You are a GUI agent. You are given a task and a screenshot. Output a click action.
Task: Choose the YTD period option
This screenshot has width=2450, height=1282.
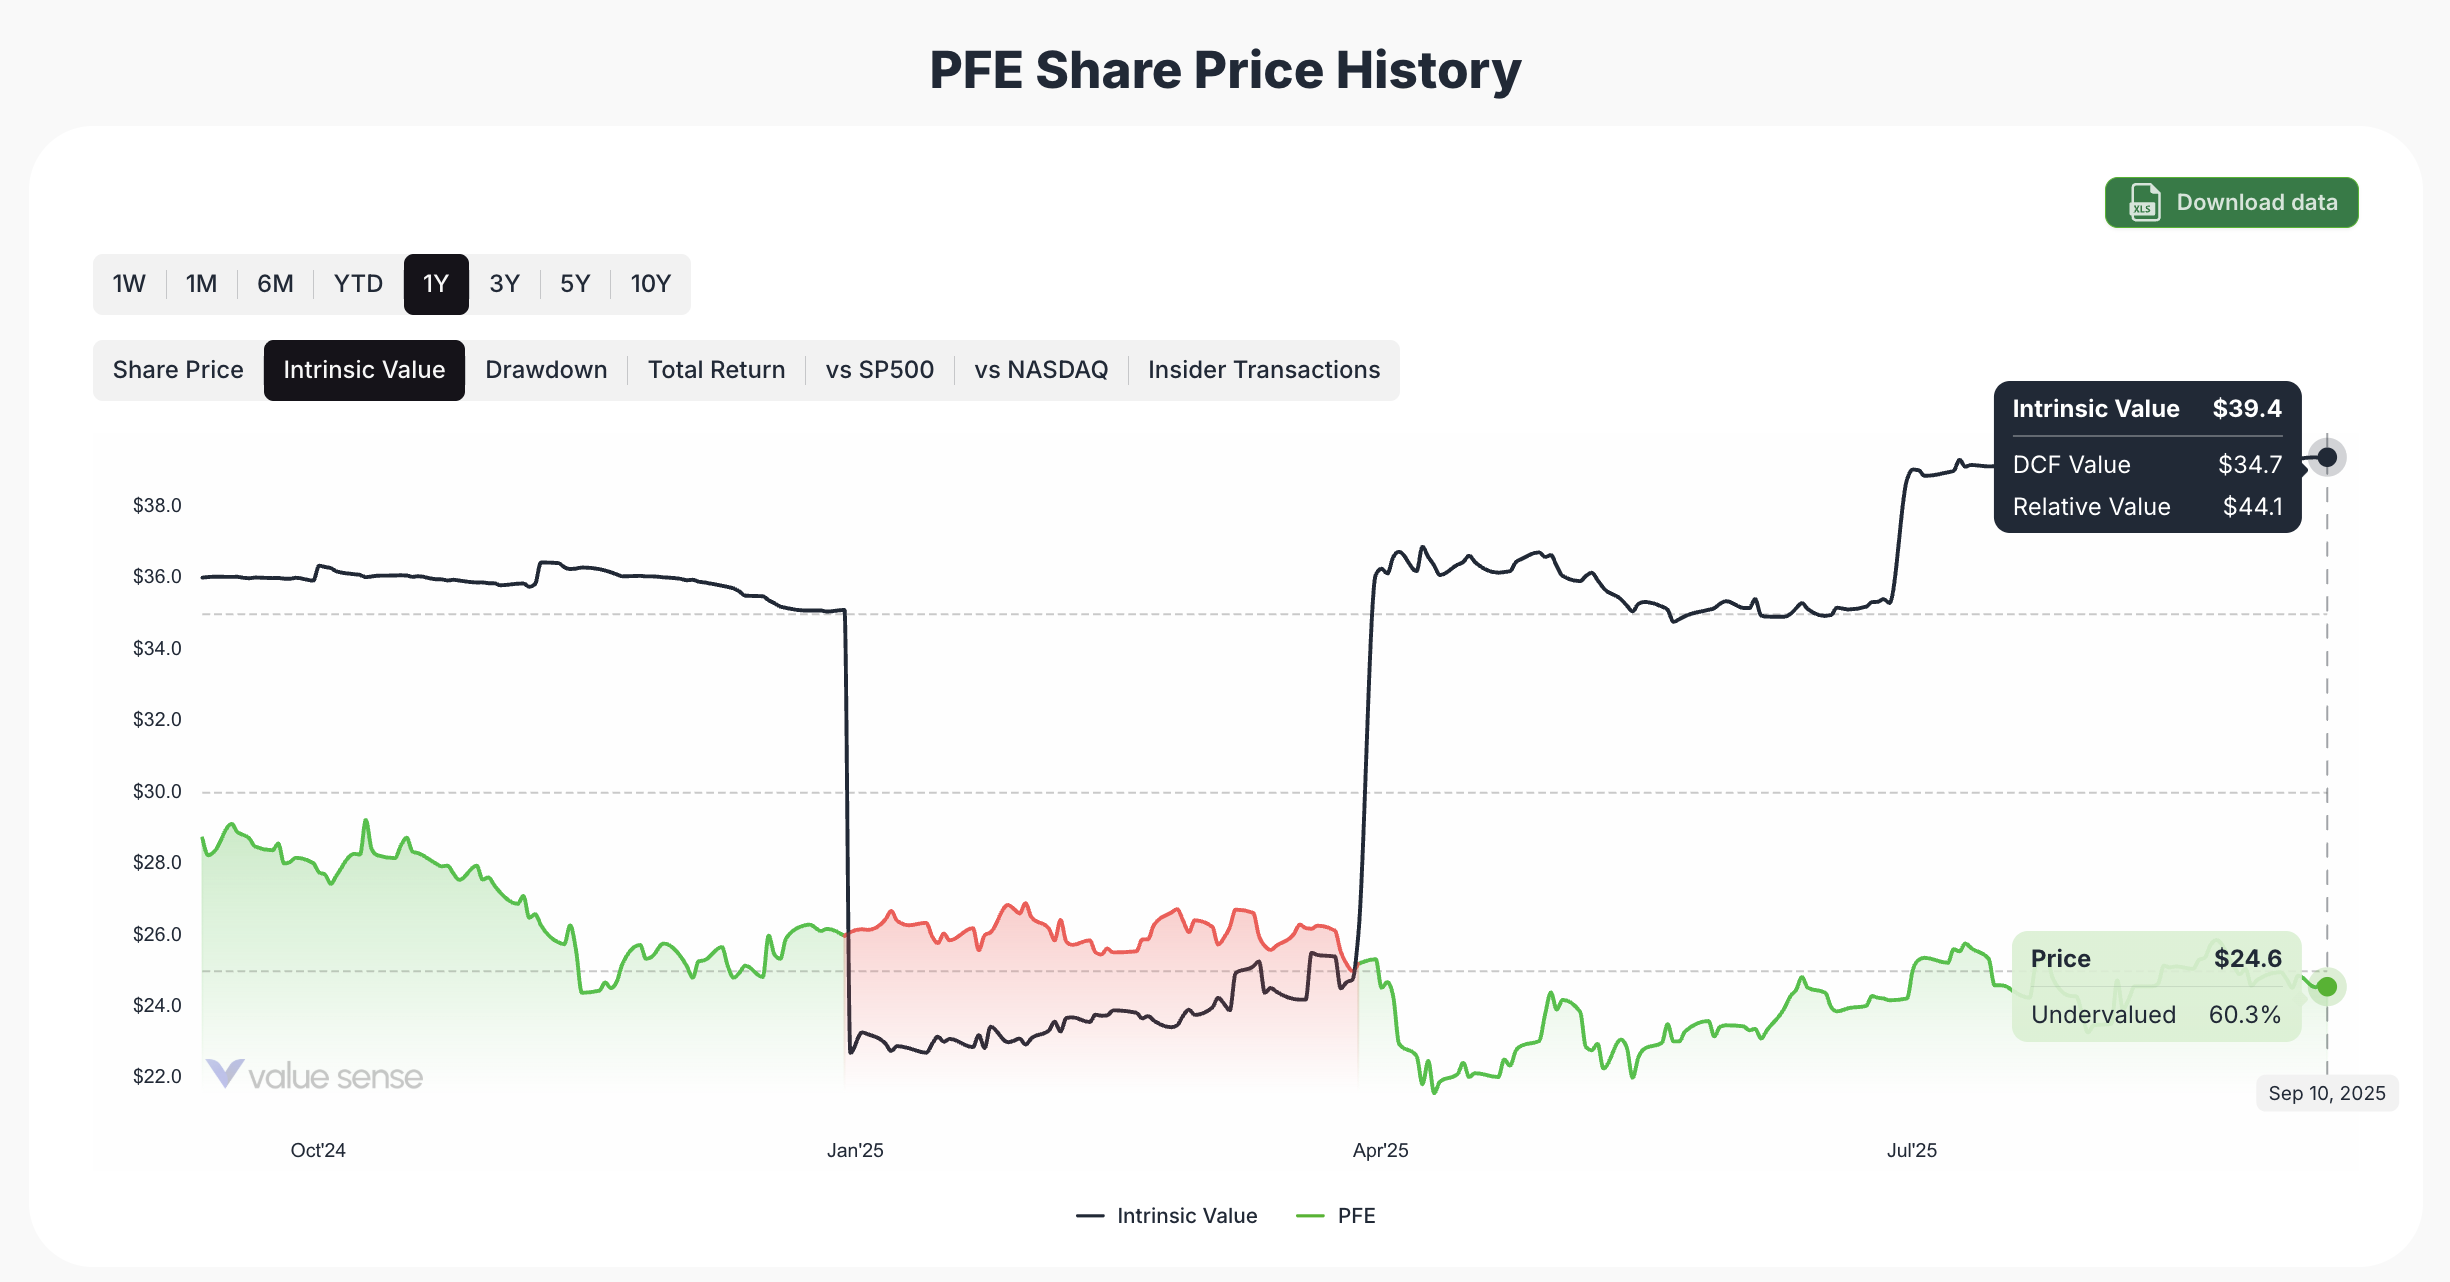pos(356,284)
